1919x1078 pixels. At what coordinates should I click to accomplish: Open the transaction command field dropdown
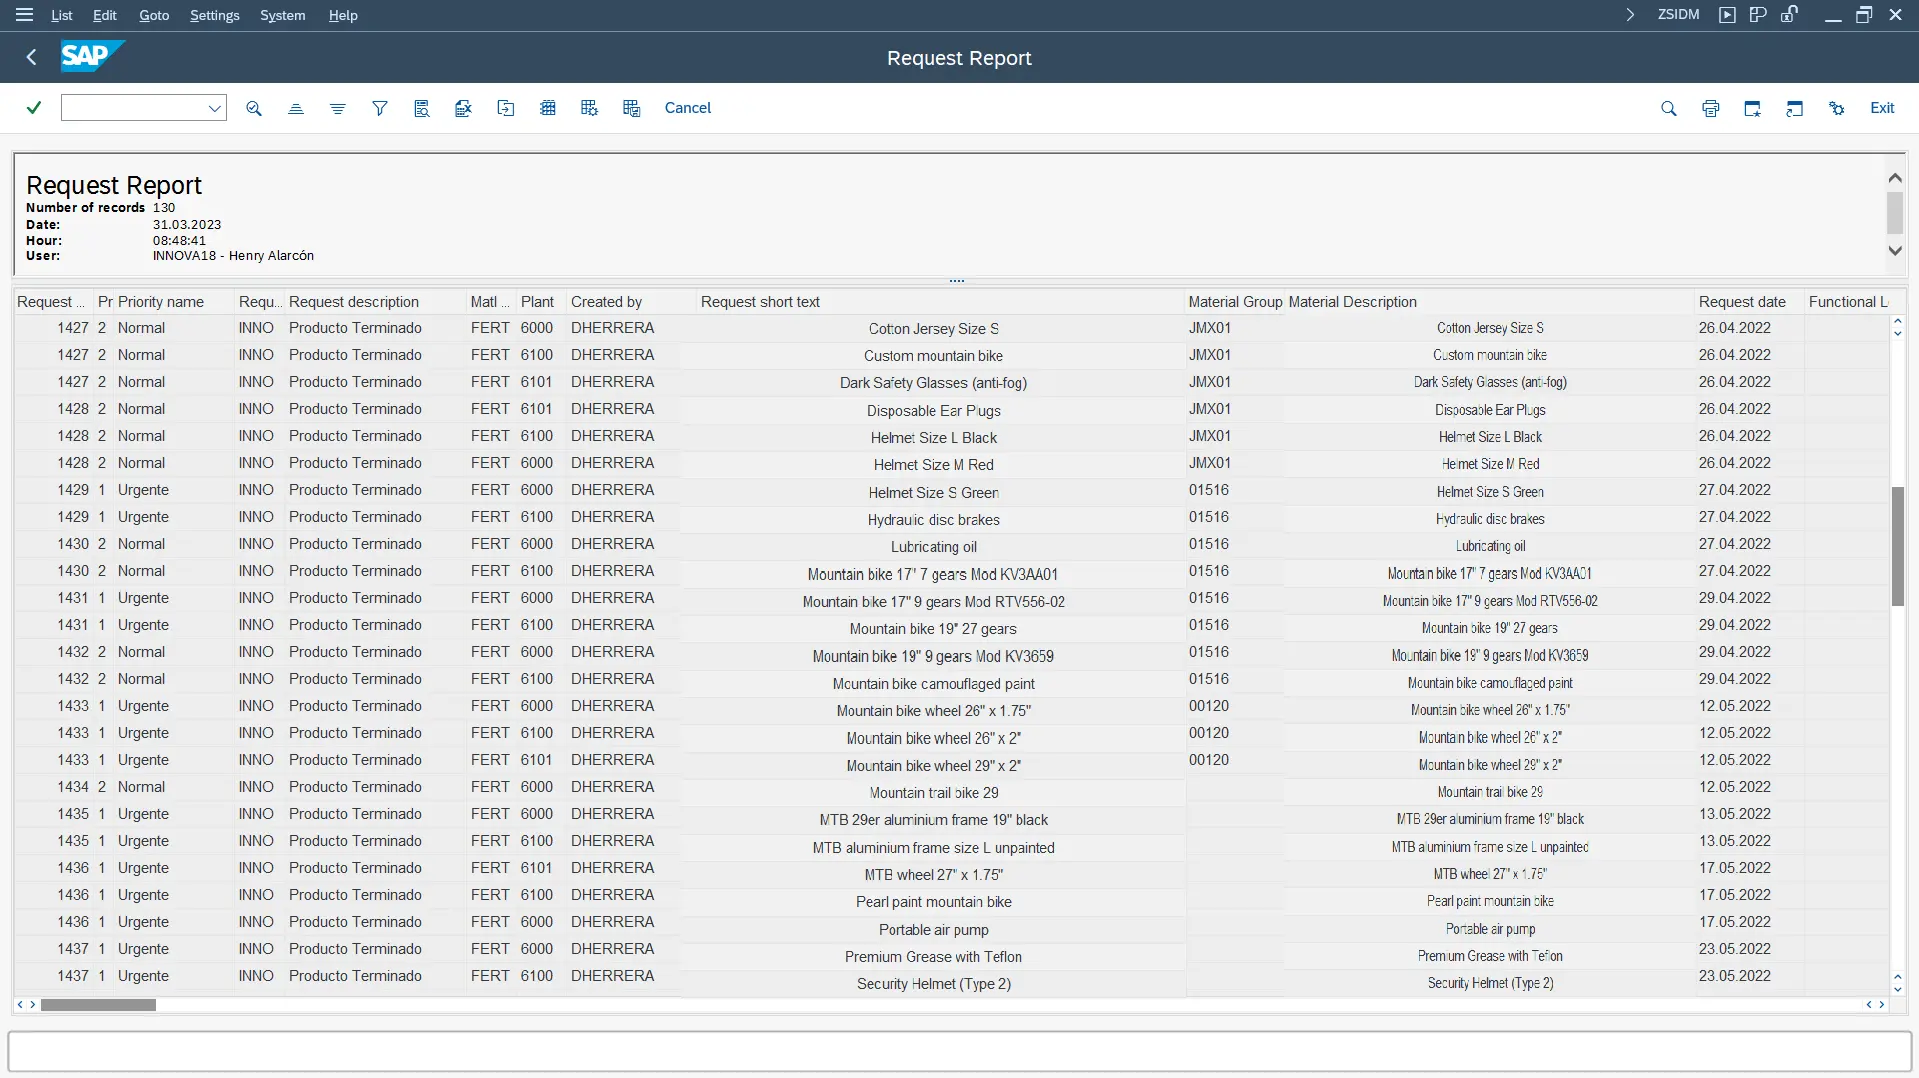pyautogui.click(x=214, y=108)
